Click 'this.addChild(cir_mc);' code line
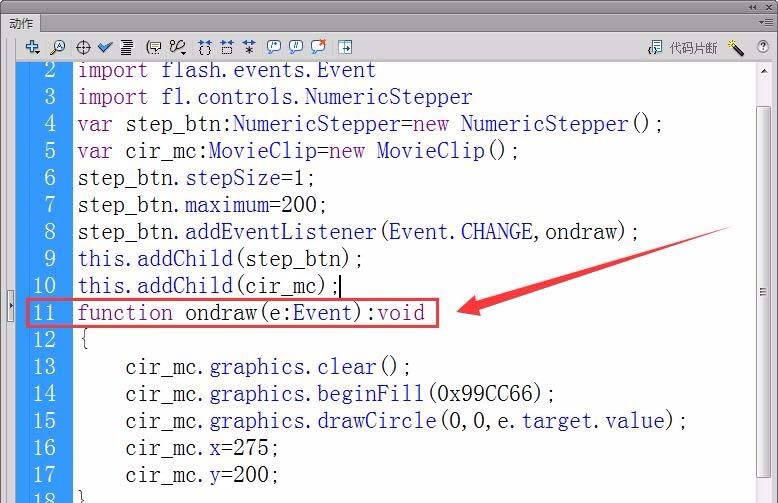 pyautogui.click(x=208, y=286)
